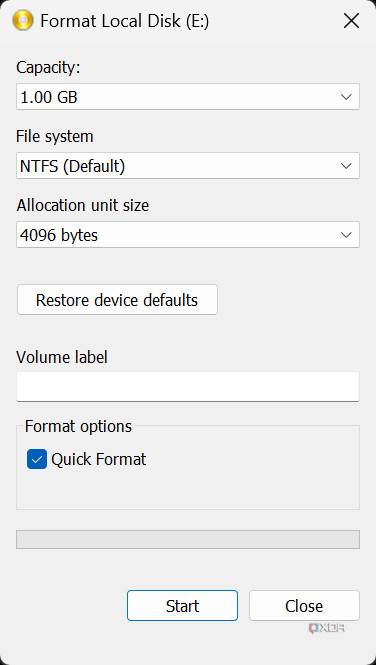Close the Format dialog with the X
Screen dimensions: 376x665
[x=351, y=21]
